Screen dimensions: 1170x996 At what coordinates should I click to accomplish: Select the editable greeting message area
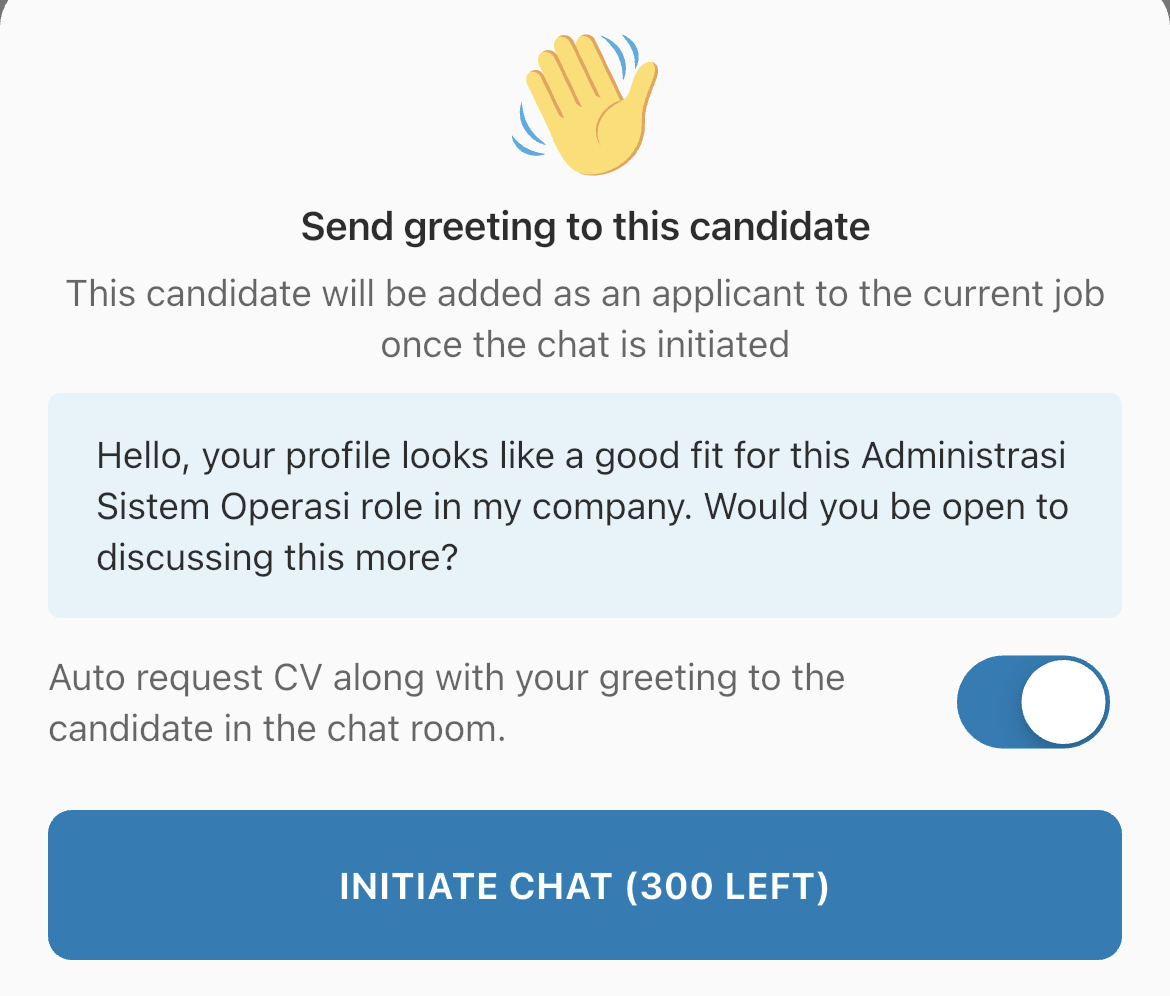tap(585, 506)
